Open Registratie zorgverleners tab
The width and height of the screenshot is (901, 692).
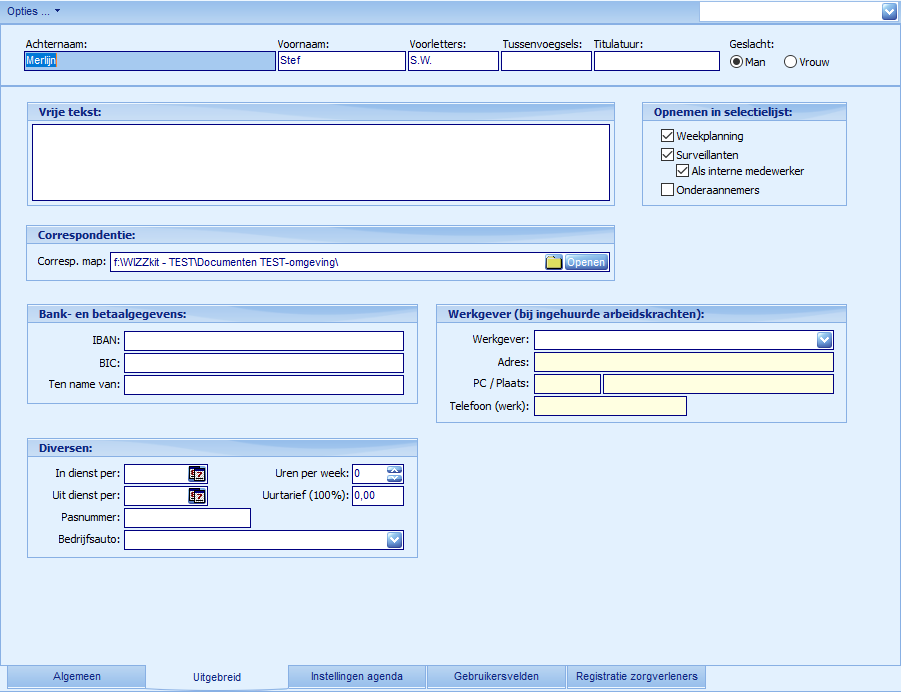pyautogui.click(x=637, y=676)
